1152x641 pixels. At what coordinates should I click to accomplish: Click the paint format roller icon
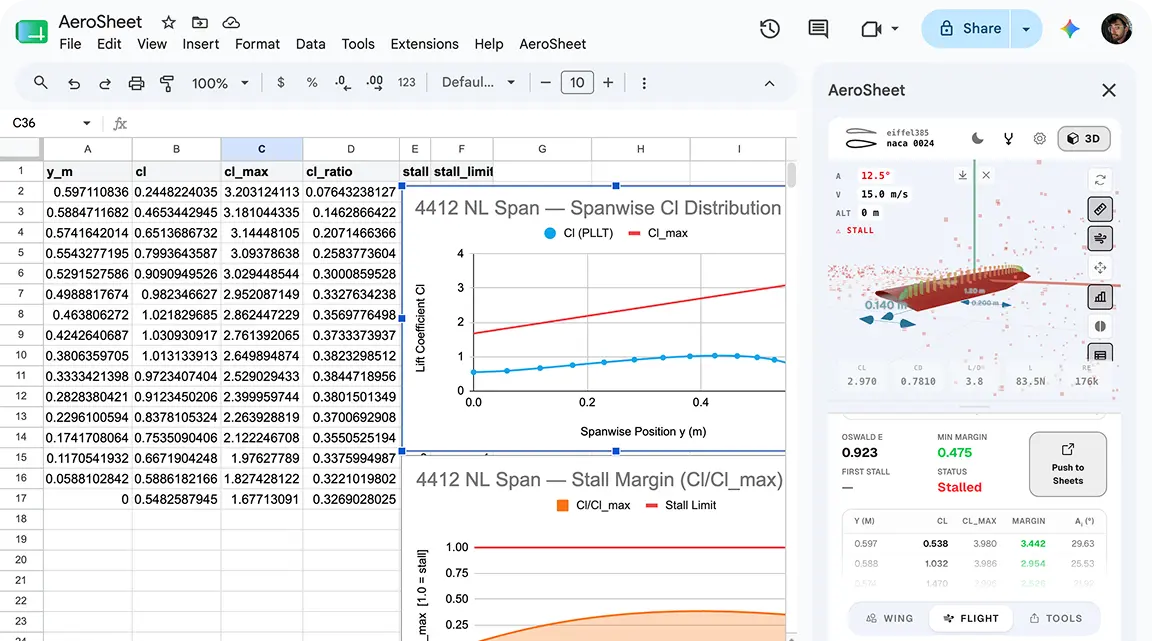click(167, 83)
